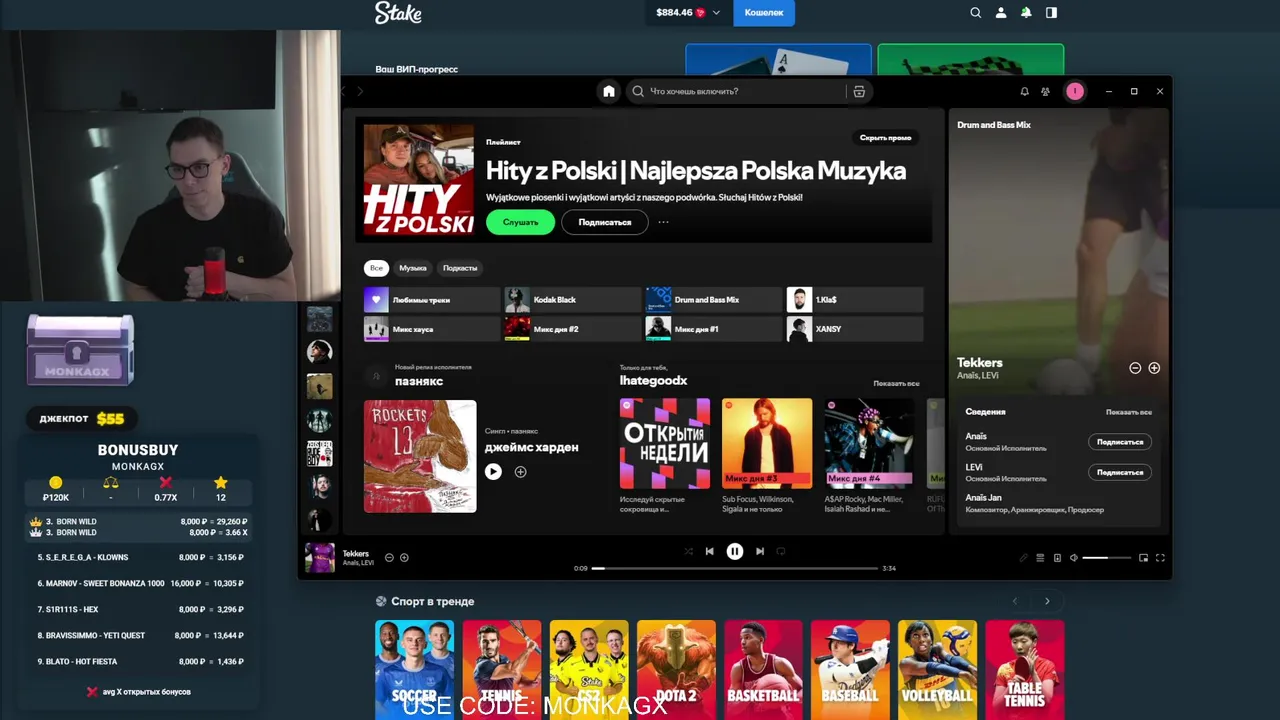Screen dimensions: 1280x720
Task: Click Показать все in Сведения section
Action: point(1128,412)
